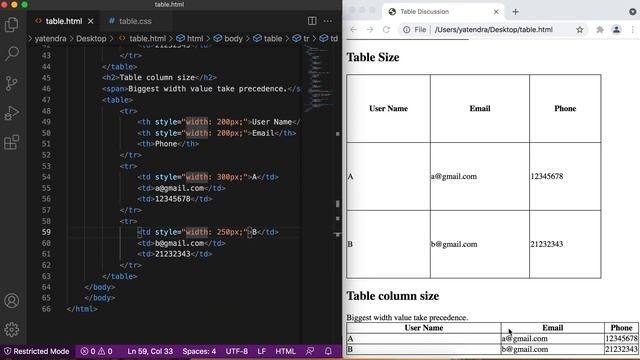The width and height of the screenshot is (640, 360).
Task: Click line 45 h2 Table column size code
Action: coord(159,78)
